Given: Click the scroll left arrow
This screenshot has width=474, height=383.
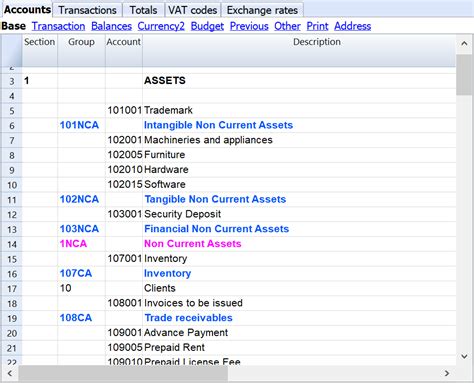Looking at the screenshot, I should pyautogui.click(x=10, y=373).
